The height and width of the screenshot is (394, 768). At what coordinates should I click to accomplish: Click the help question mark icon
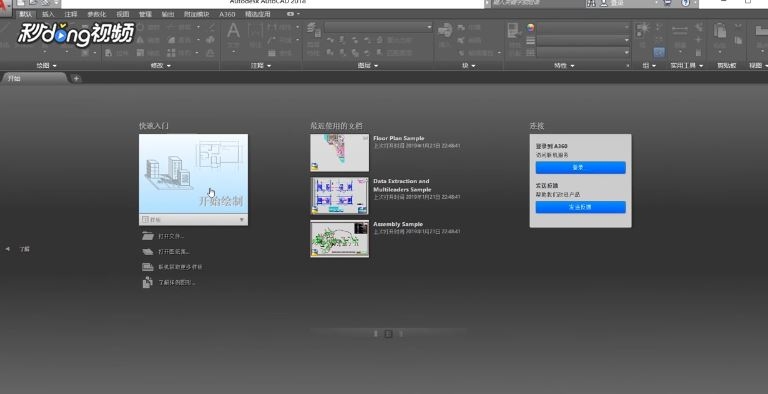click(685, 3)
